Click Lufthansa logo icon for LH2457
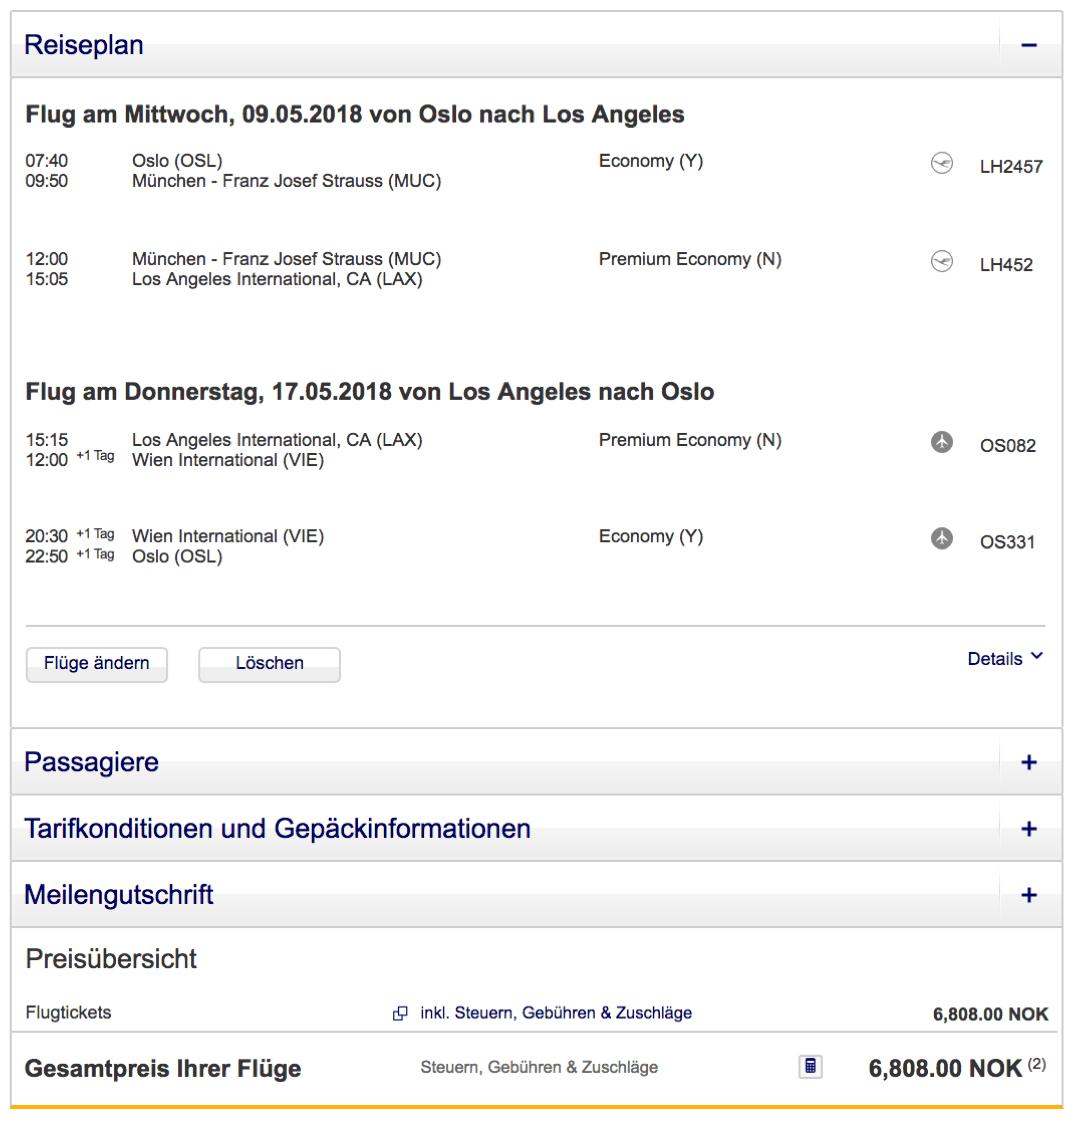 tap(941, 164)
